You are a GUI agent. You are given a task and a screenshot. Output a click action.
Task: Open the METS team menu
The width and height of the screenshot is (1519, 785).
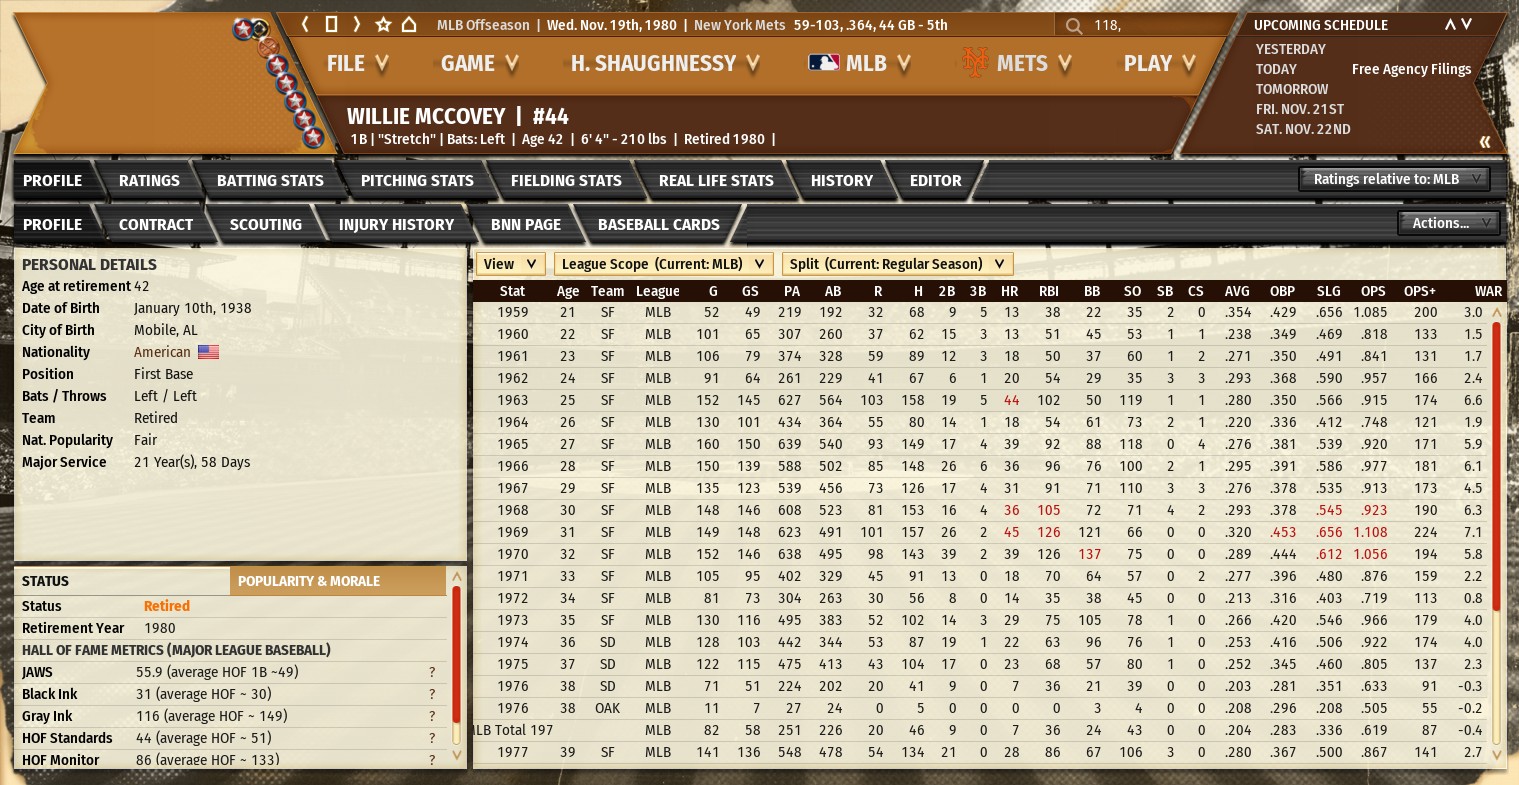click(1016, 63)
